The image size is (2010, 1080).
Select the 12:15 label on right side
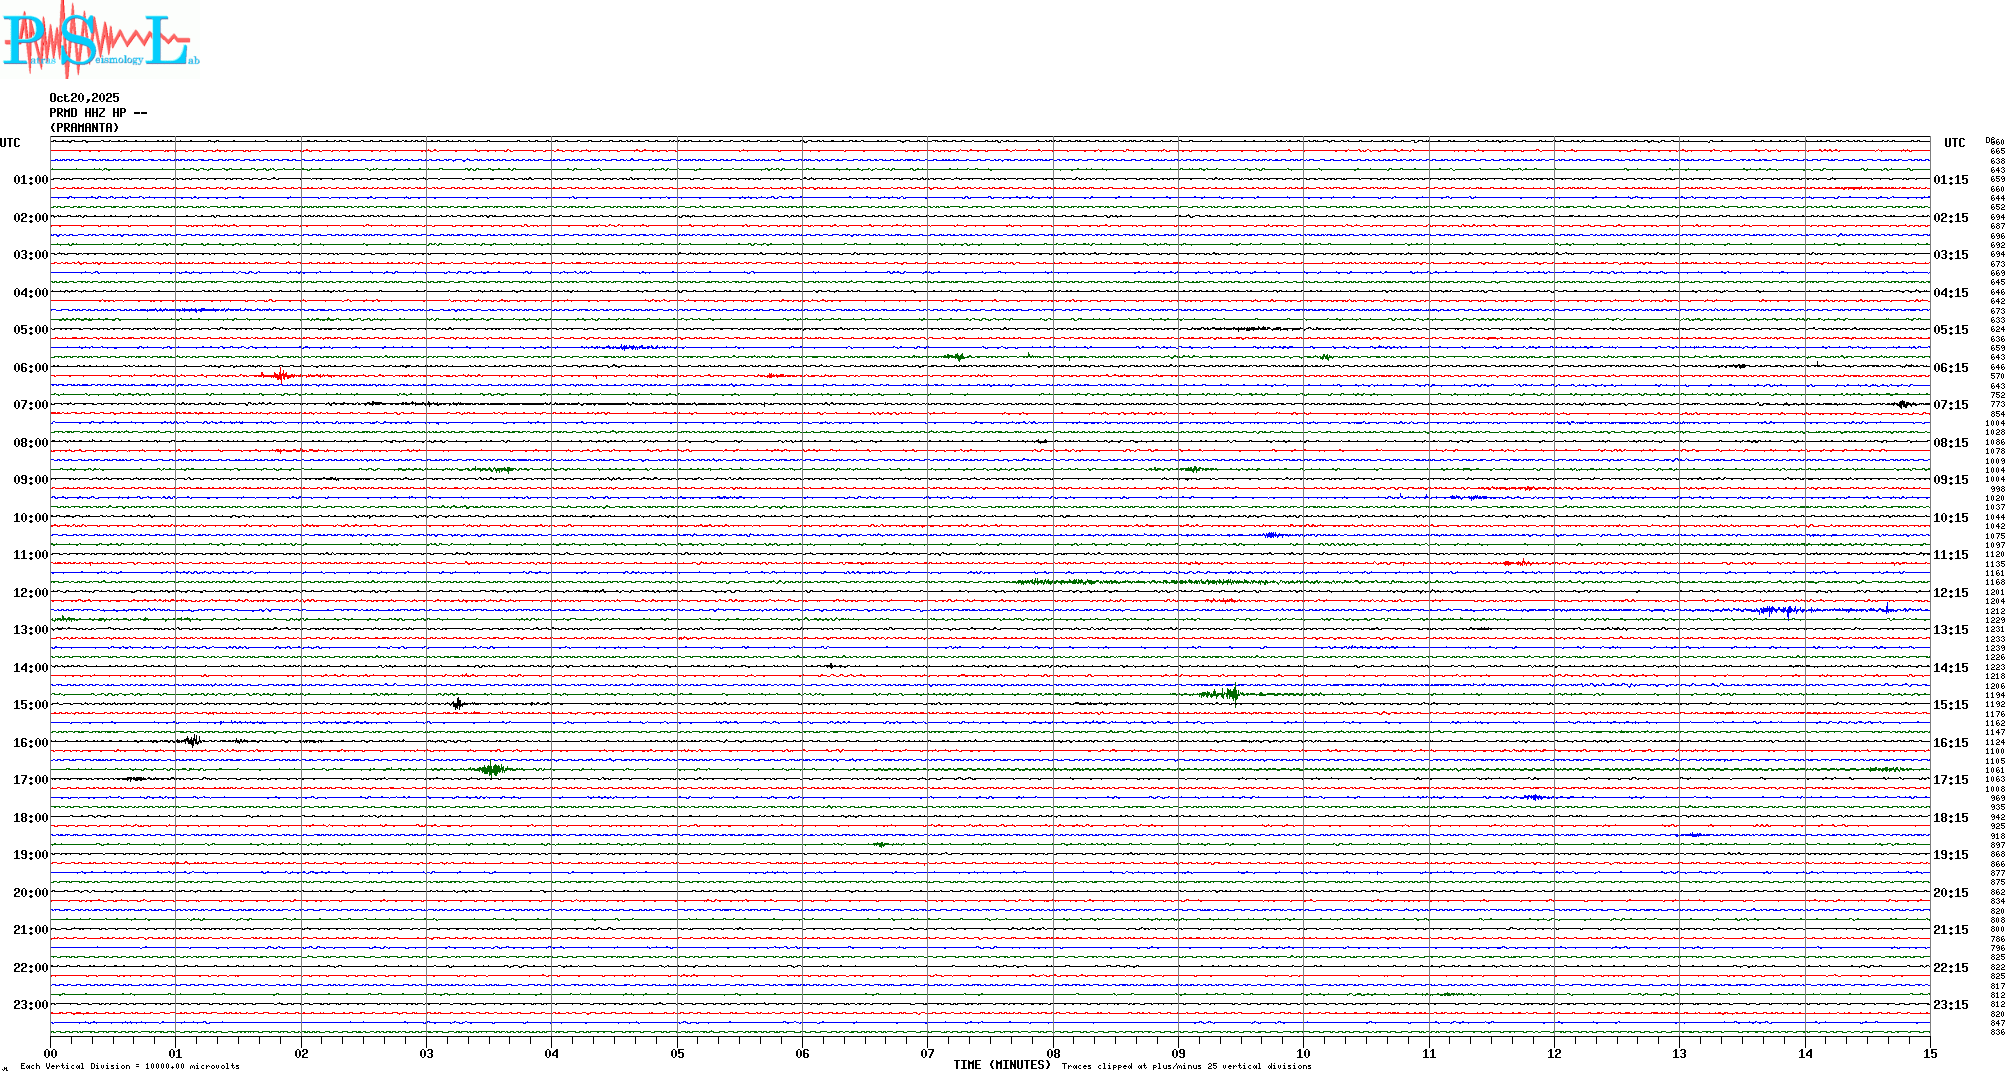1950,593
